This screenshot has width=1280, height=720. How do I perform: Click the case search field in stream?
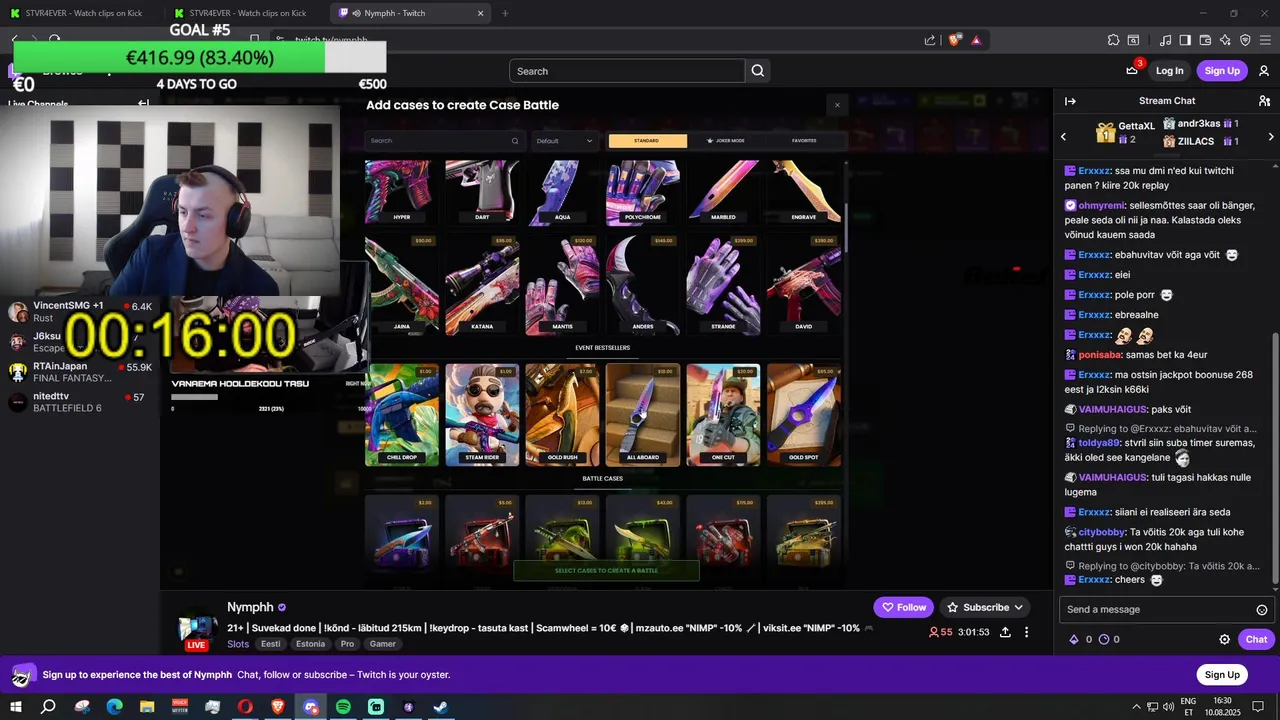[444, 141]
